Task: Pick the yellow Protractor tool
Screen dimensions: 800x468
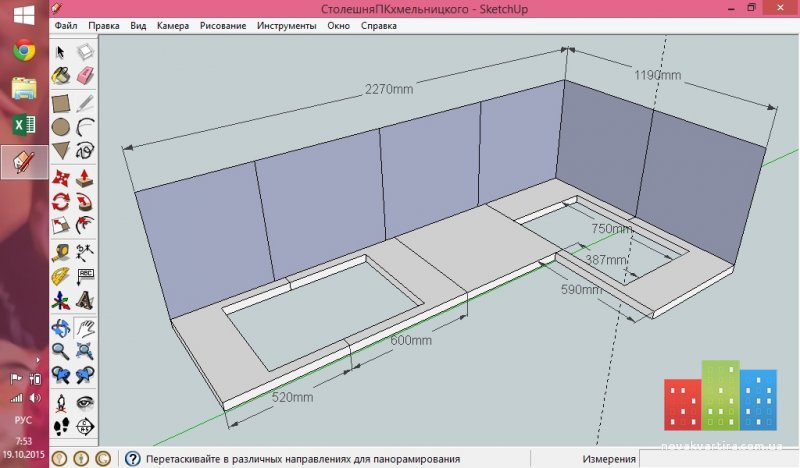Action: click(61, 276)
